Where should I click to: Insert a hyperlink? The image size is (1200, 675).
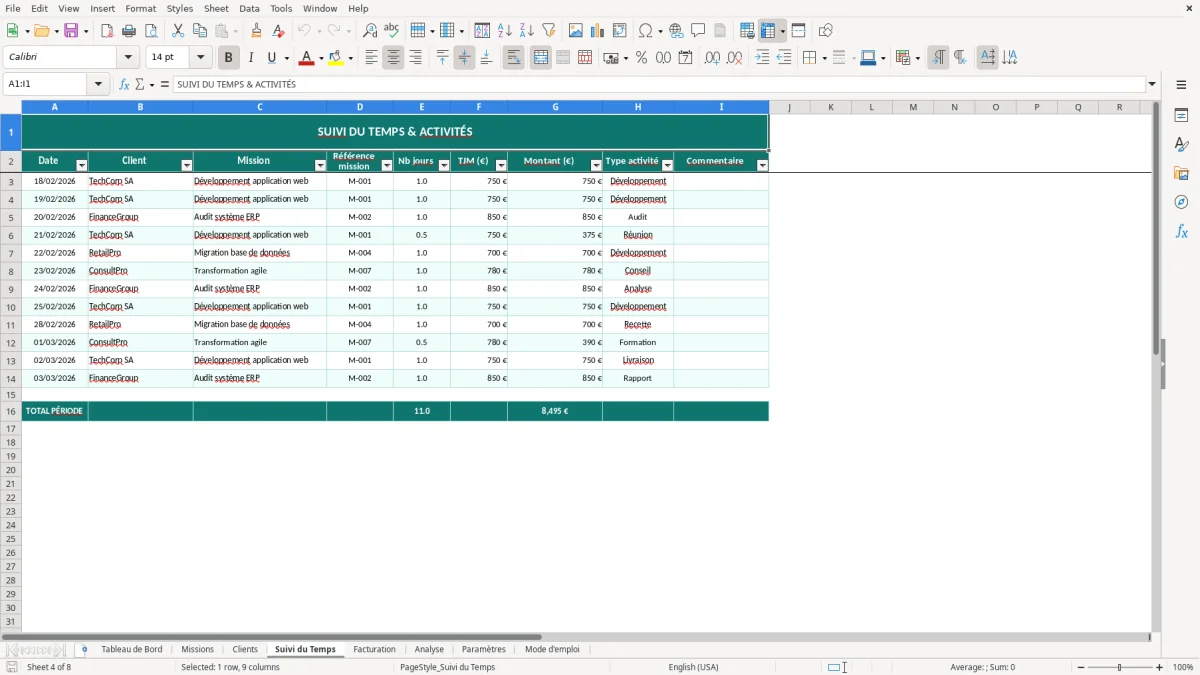point(676,31)
